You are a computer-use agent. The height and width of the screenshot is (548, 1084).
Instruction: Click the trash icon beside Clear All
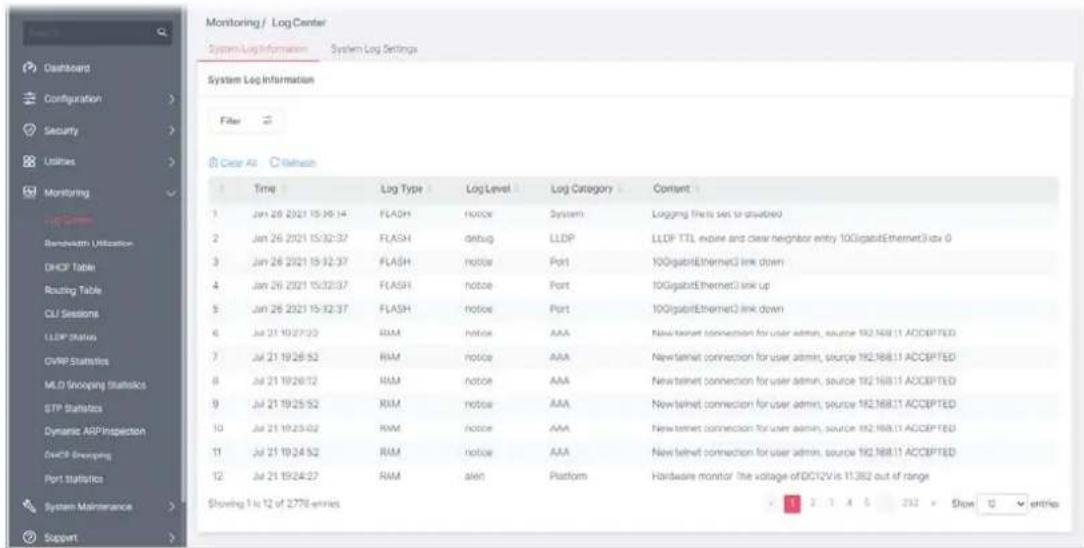coord(213,163)
